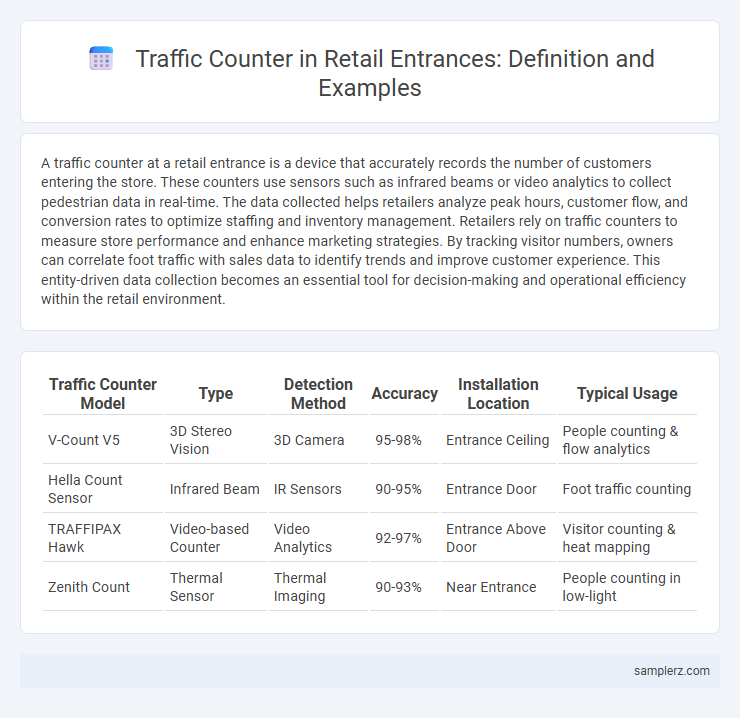This screenshot has width=740, height=718.
Task: Click the calendar grid icon beside the title
Action: [101, 59]
